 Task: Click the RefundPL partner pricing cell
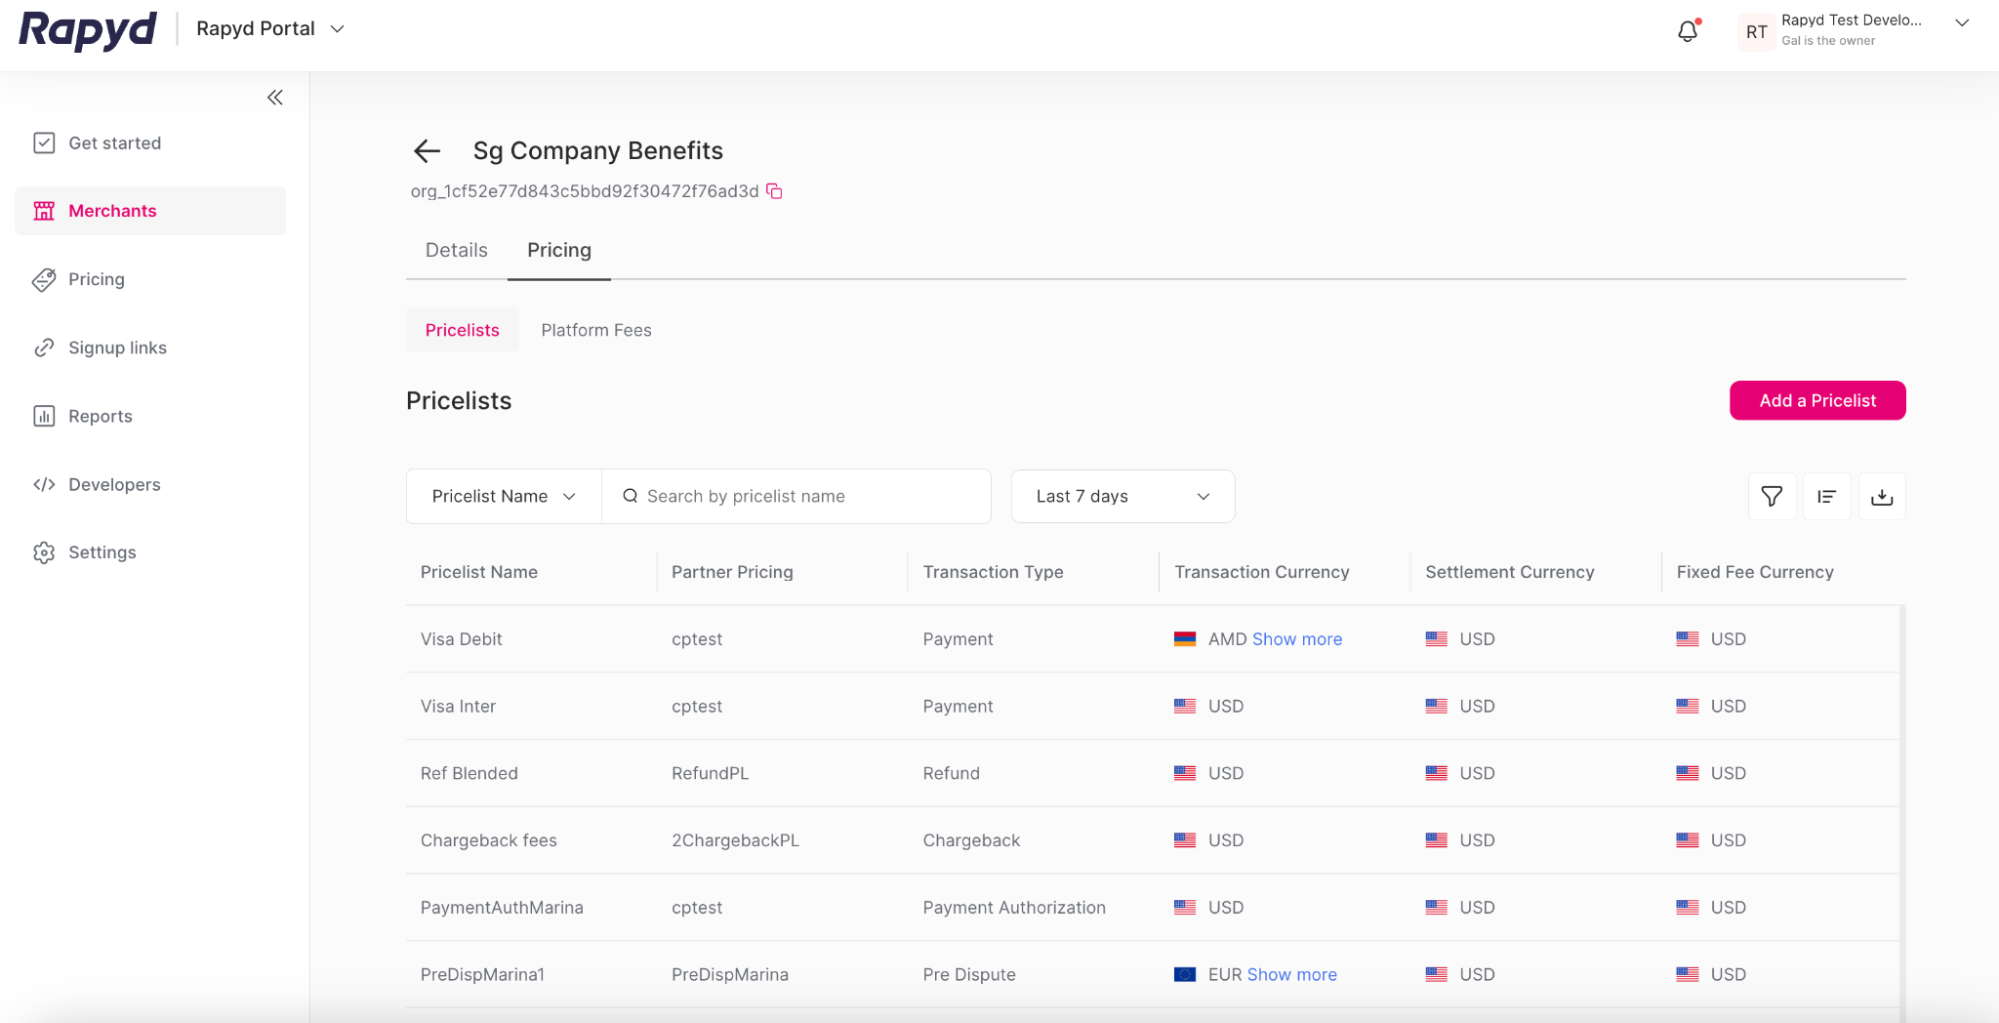click(x=710, y=773)
